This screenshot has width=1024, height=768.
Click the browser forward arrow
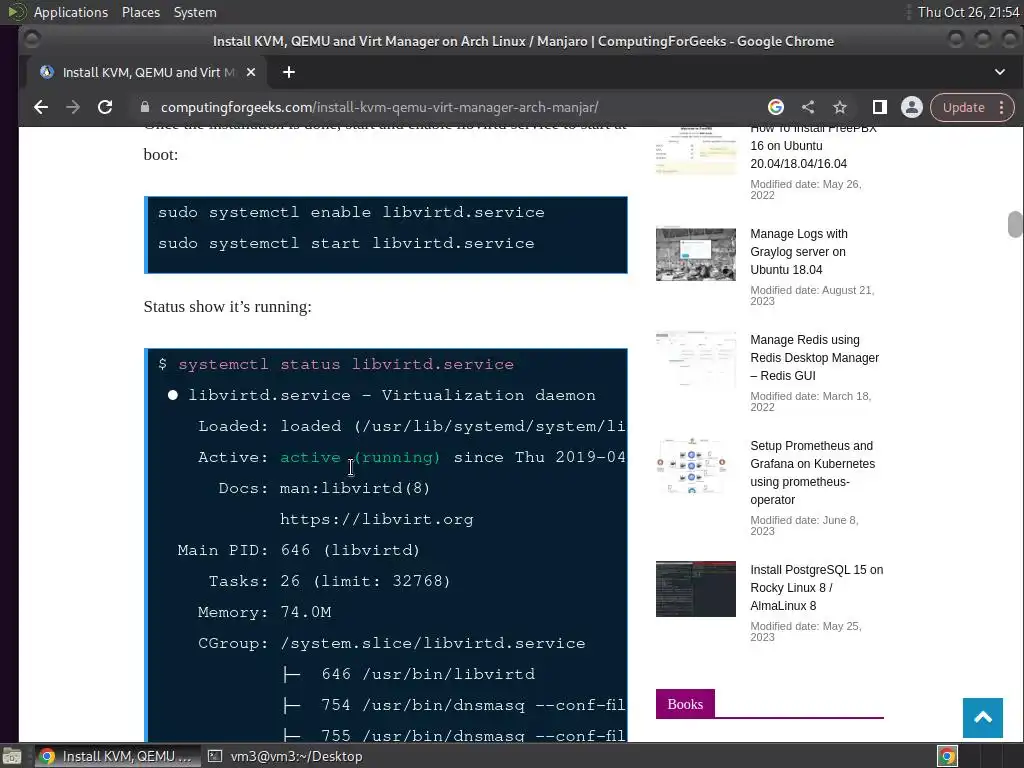tap(73, 107)
